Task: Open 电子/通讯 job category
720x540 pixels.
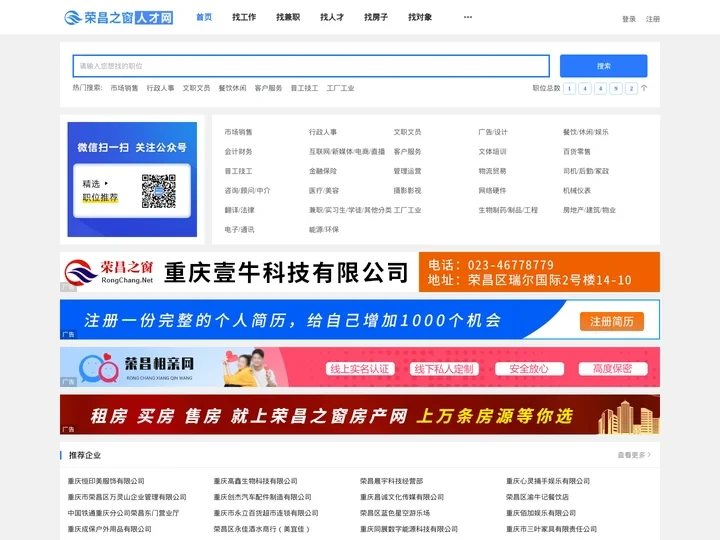Action: click(239, 230)
